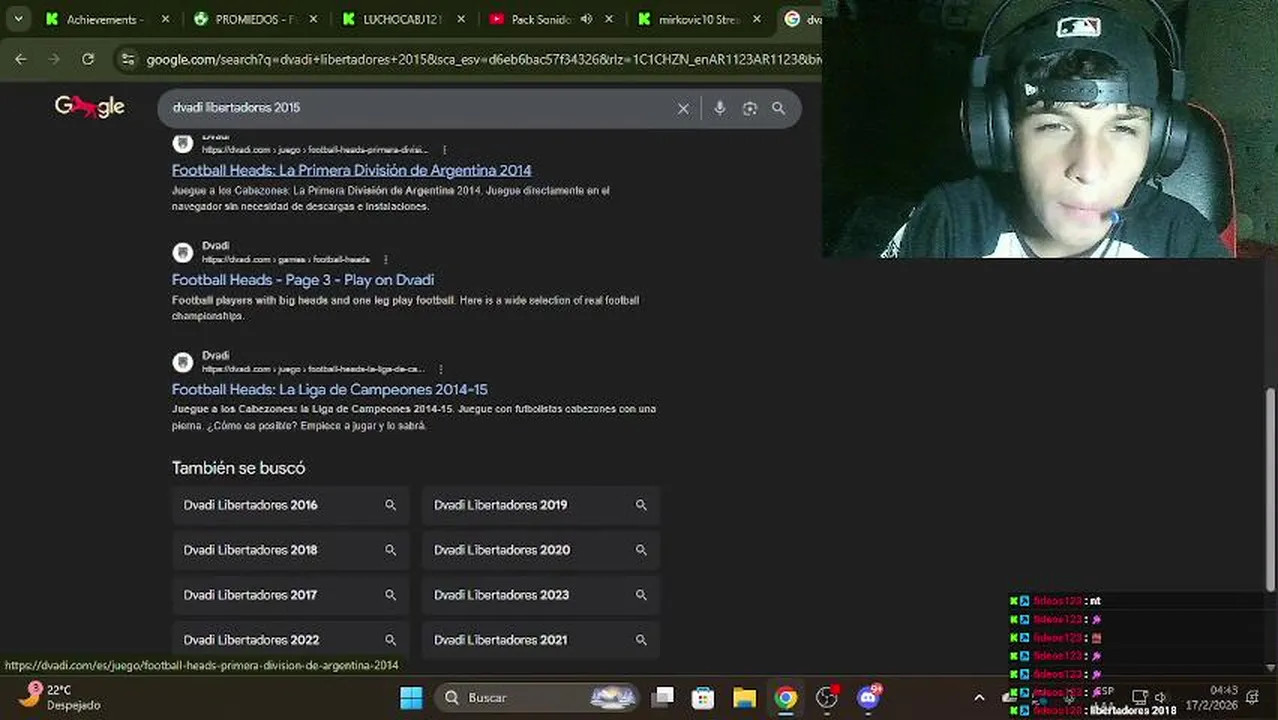This screenshot has width=1278, height=720.
Task: Close the Achievements tab
Action: 166,19
